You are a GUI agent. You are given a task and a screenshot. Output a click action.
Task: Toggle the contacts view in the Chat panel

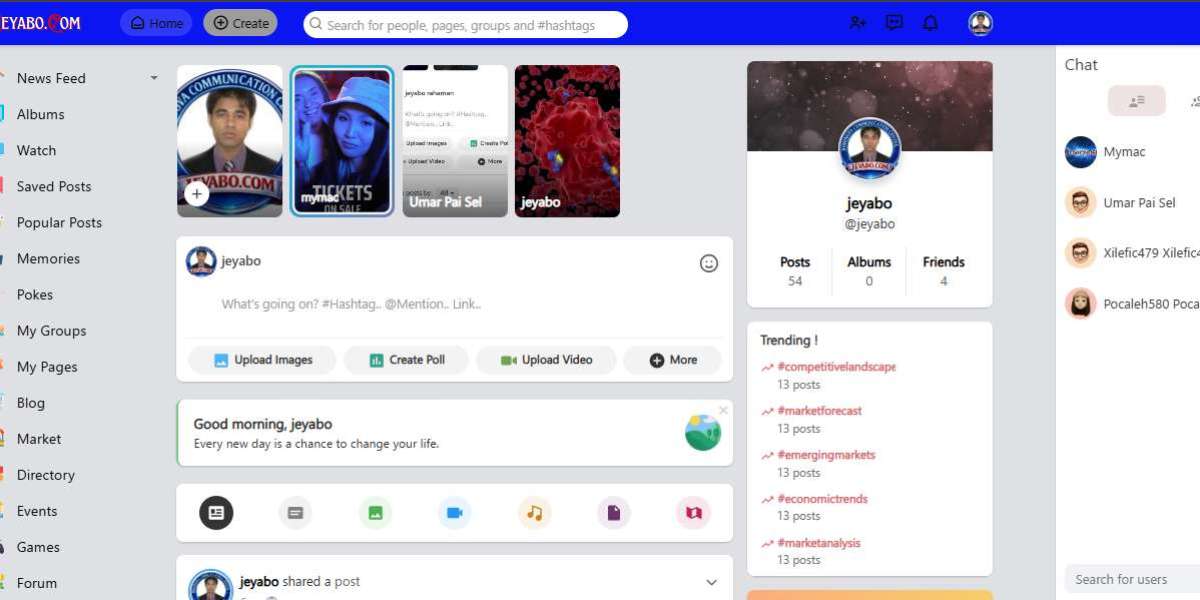coord(1137,100)
